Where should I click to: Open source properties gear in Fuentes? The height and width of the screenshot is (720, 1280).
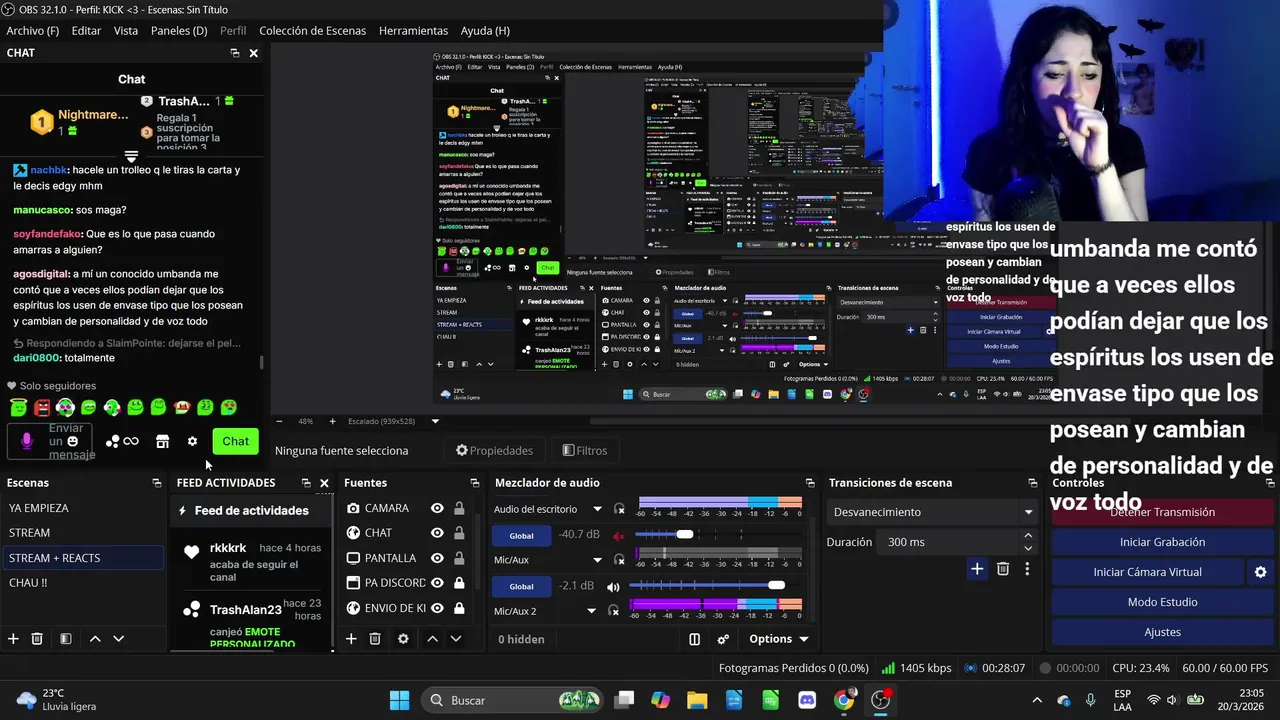click(403, 639)
